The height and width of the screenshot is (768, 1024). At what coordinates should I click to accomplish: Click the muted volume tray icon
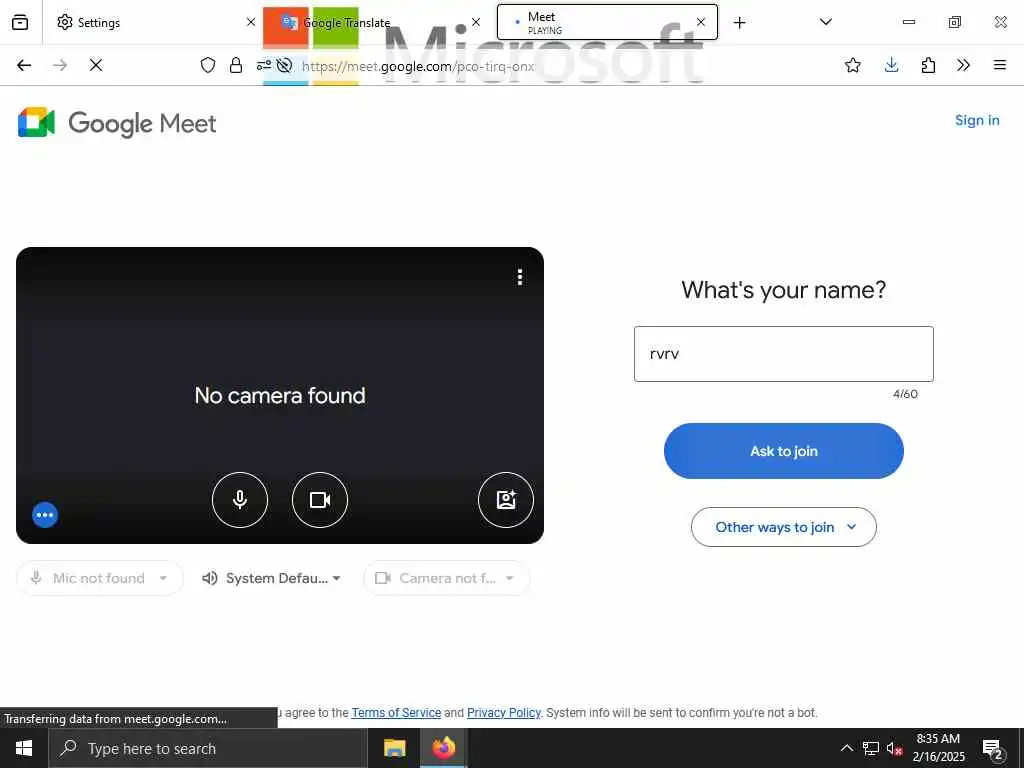click(x=894, y=748)
